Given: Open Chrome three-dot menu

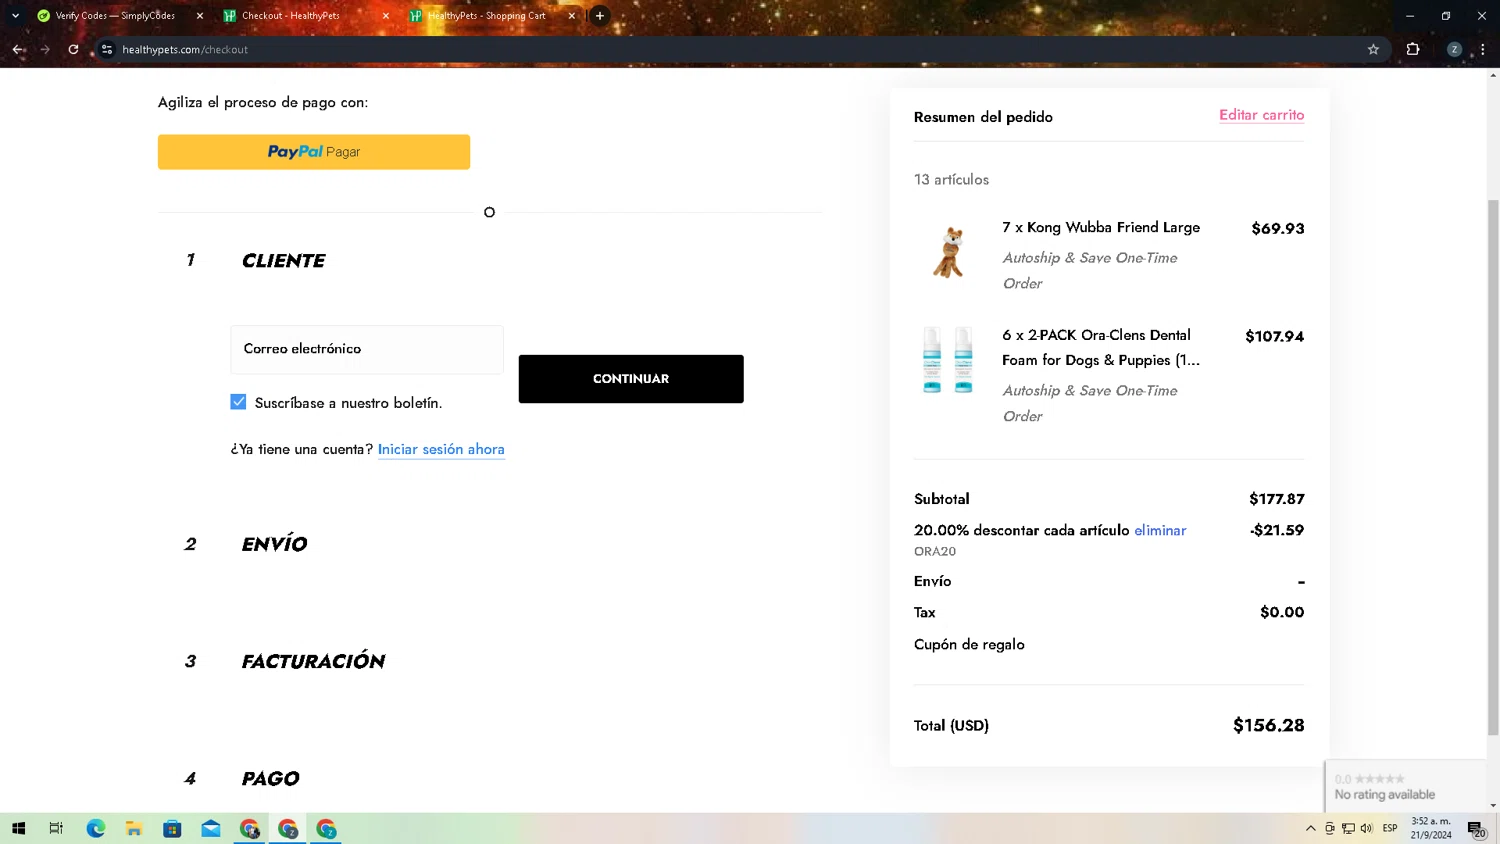Looking at the screenshot, I should tap(1482, 49).
